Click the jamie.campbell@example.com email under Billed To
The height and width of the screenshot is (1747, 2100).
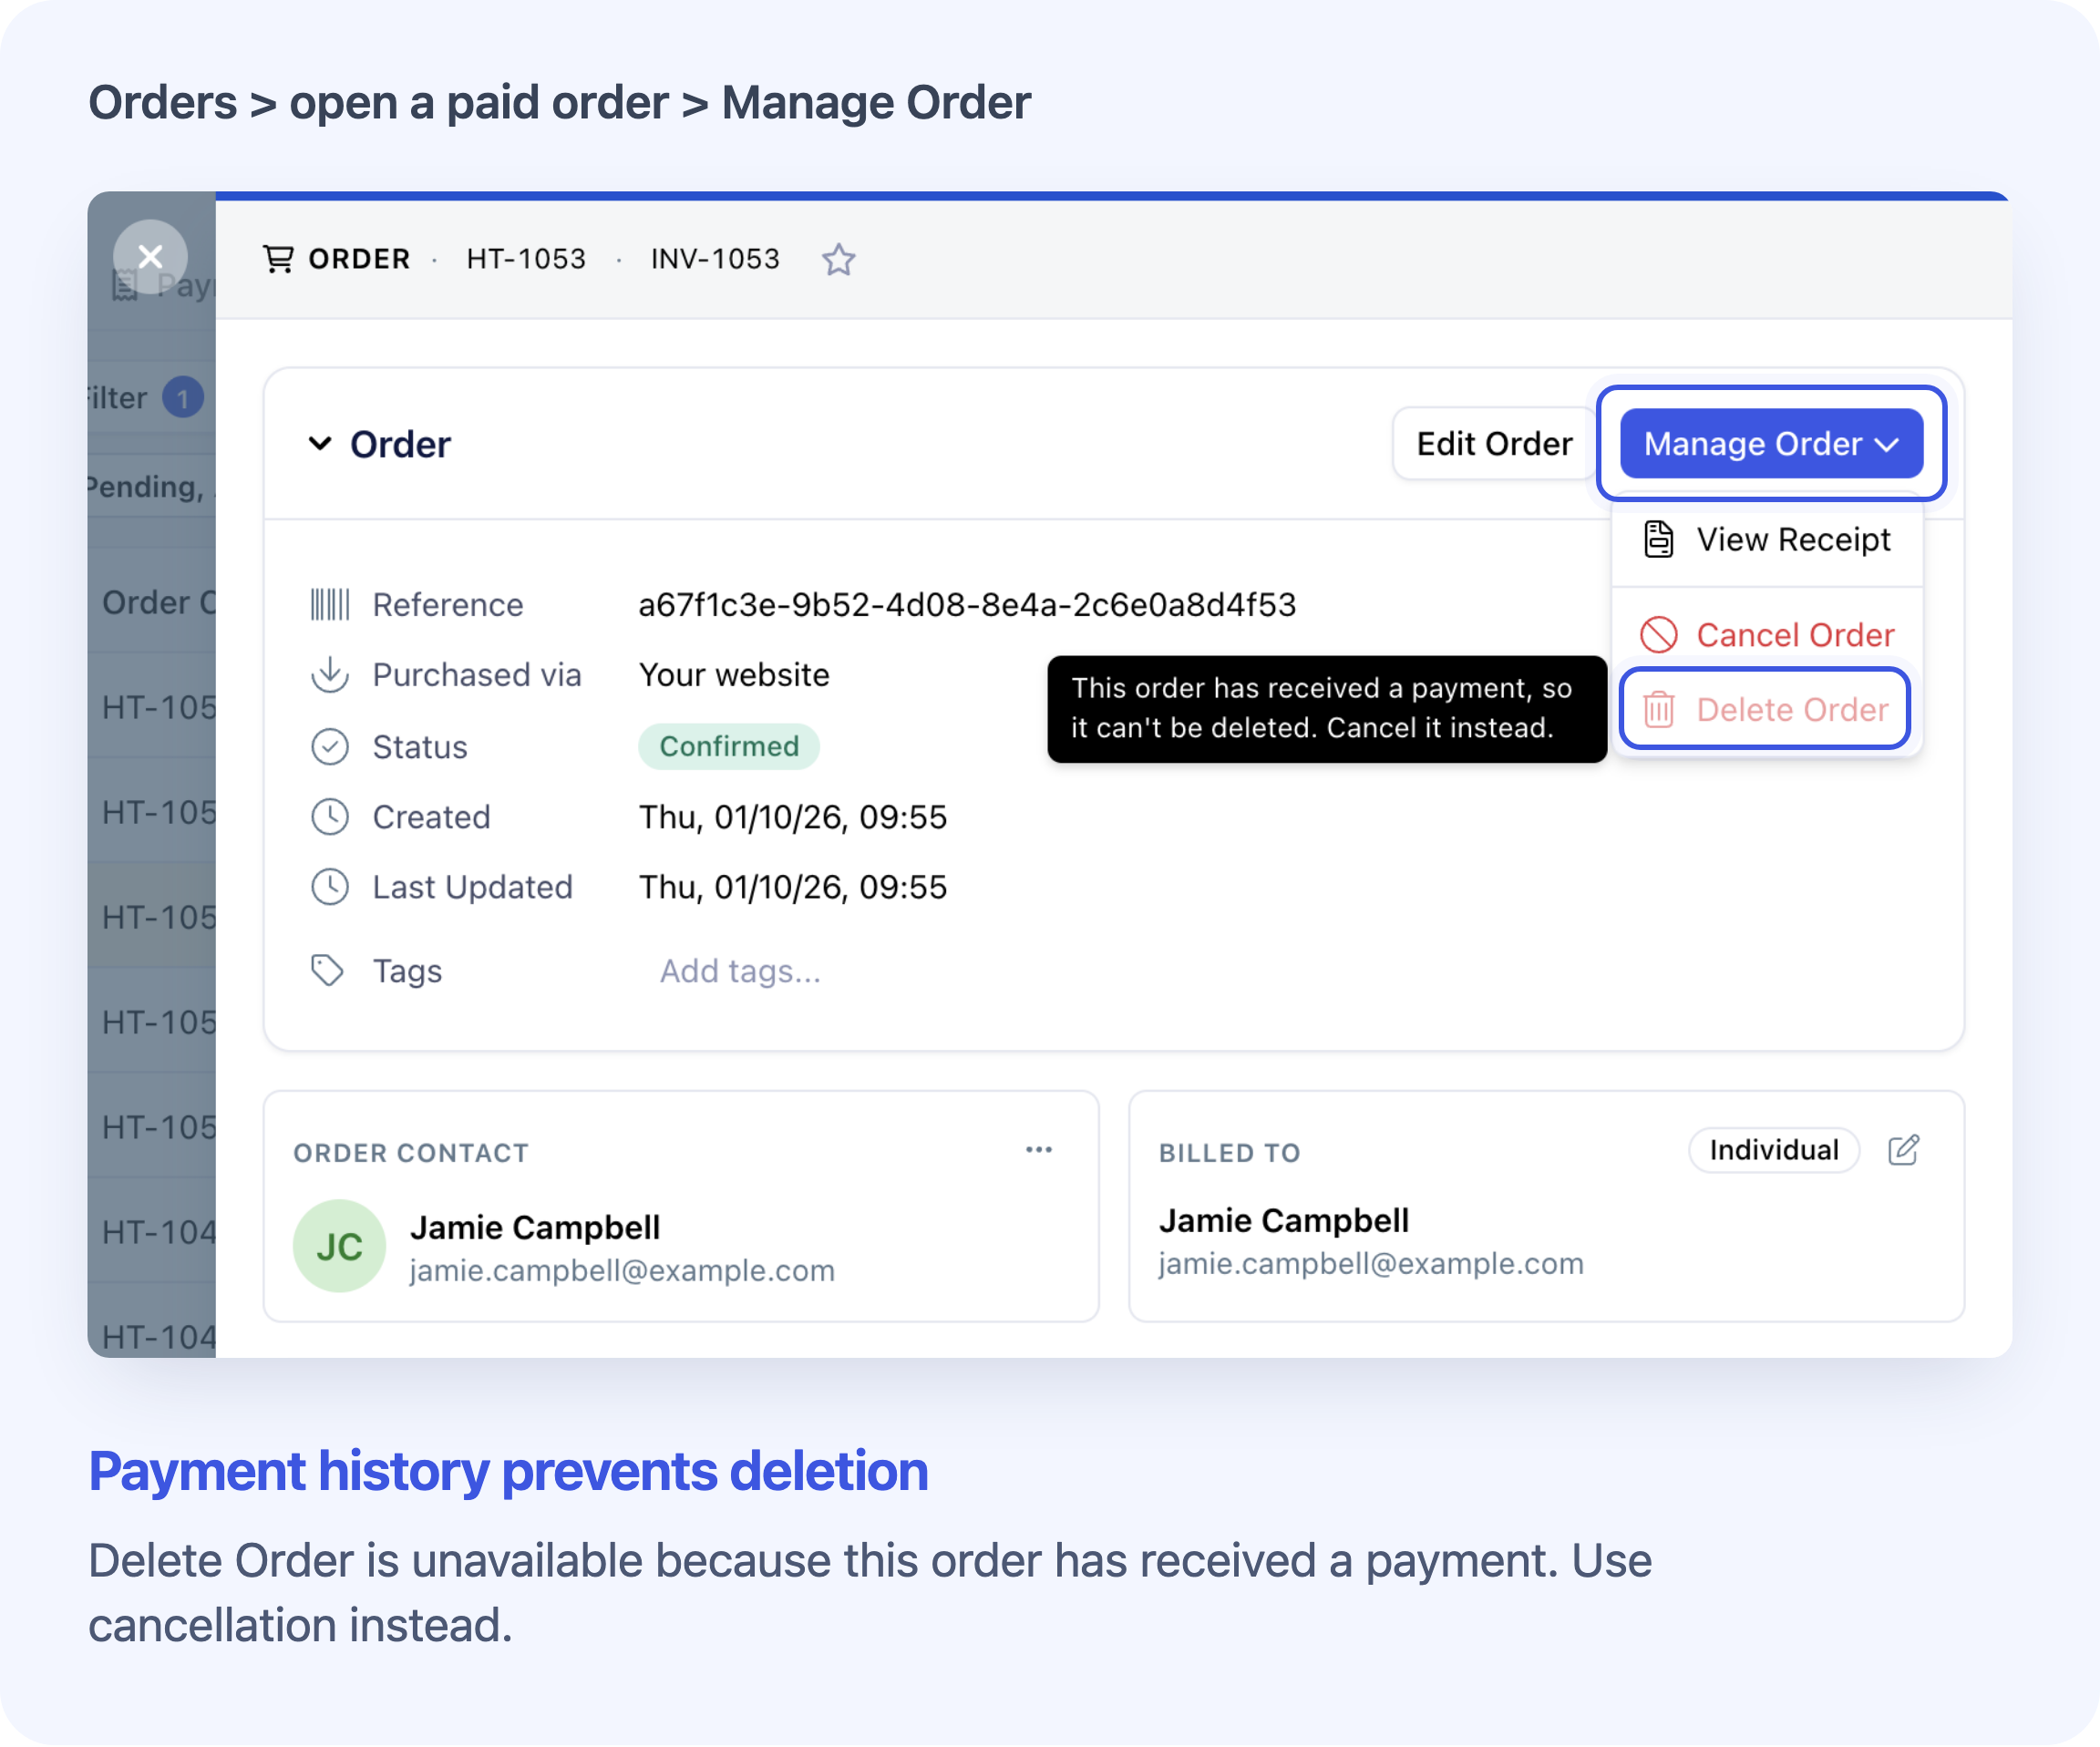pyautogui.click(x=1371, y=1263)
